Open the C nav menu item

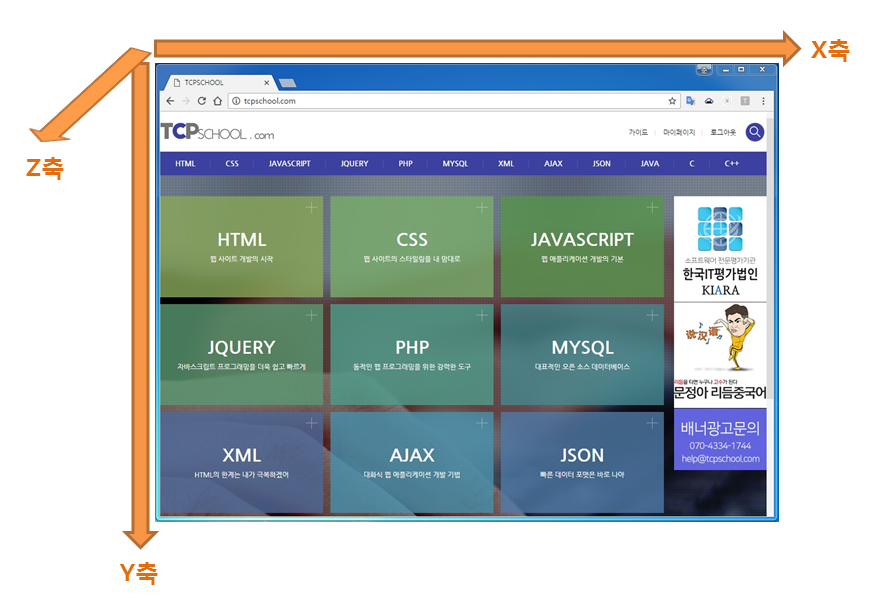pos(692,164)
